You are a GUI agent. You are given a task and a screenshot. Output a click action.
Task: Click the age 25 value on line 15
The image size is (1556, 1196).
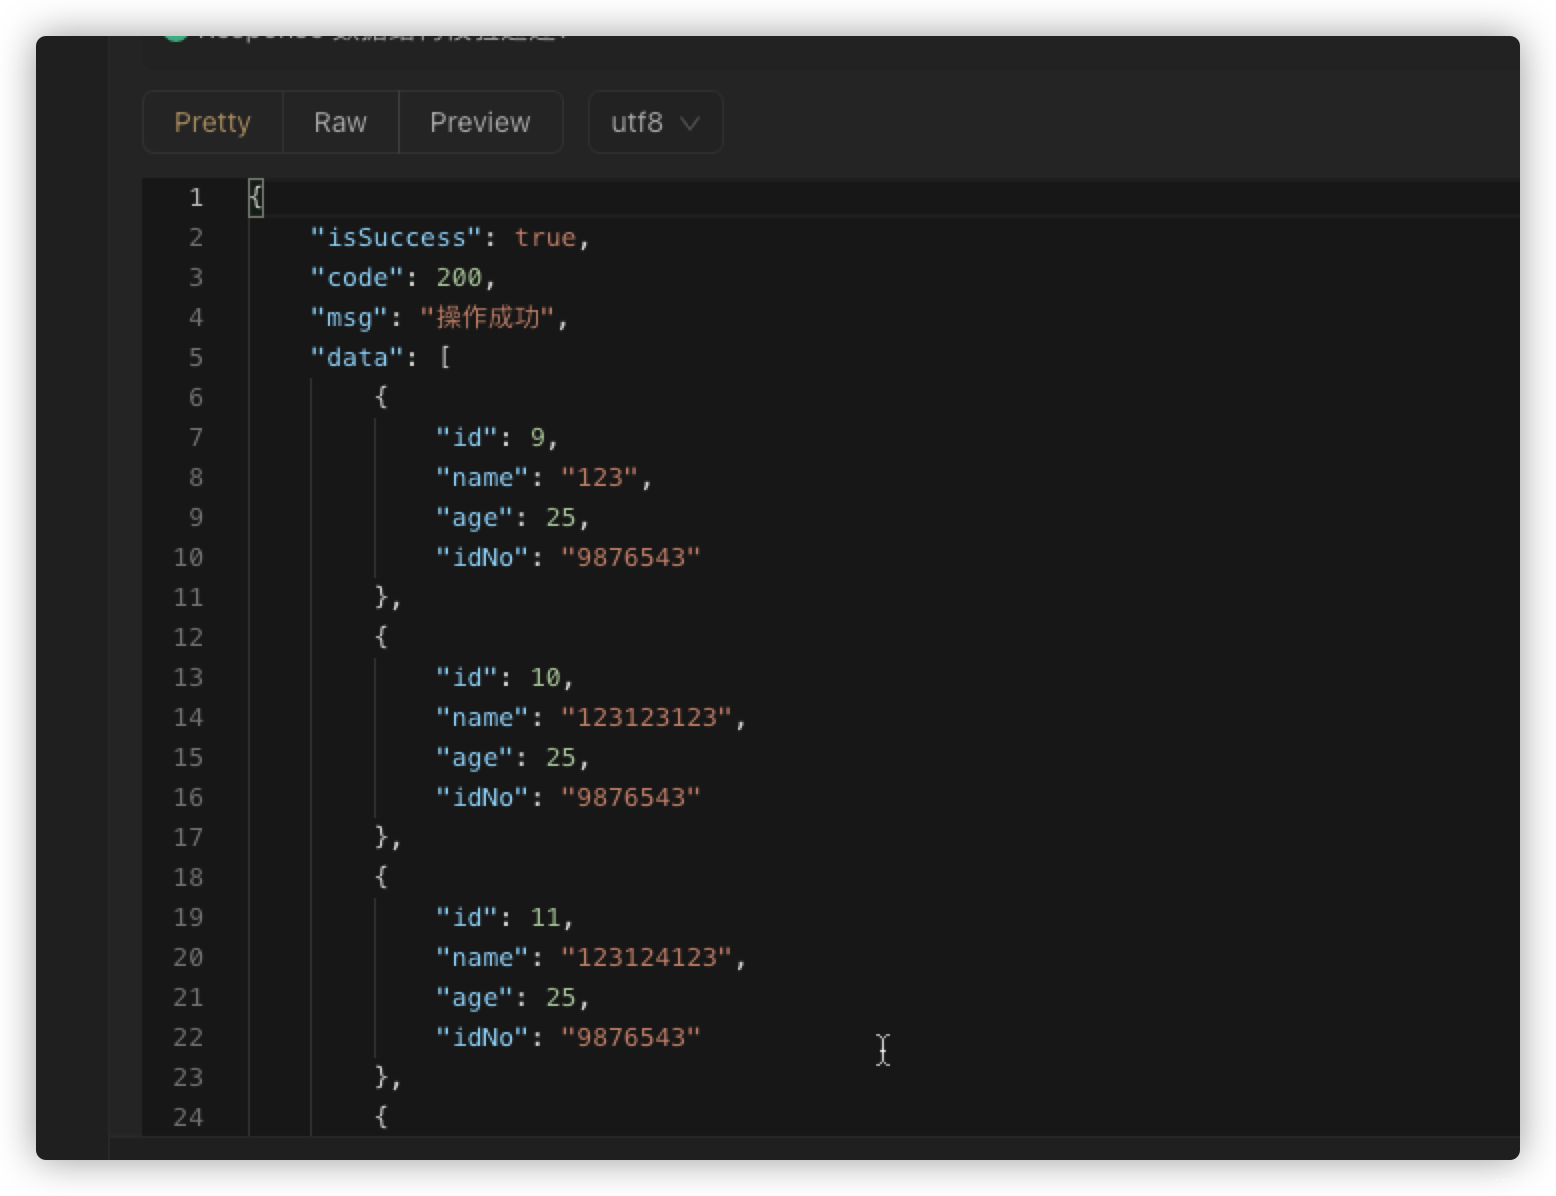coord(561,758)
